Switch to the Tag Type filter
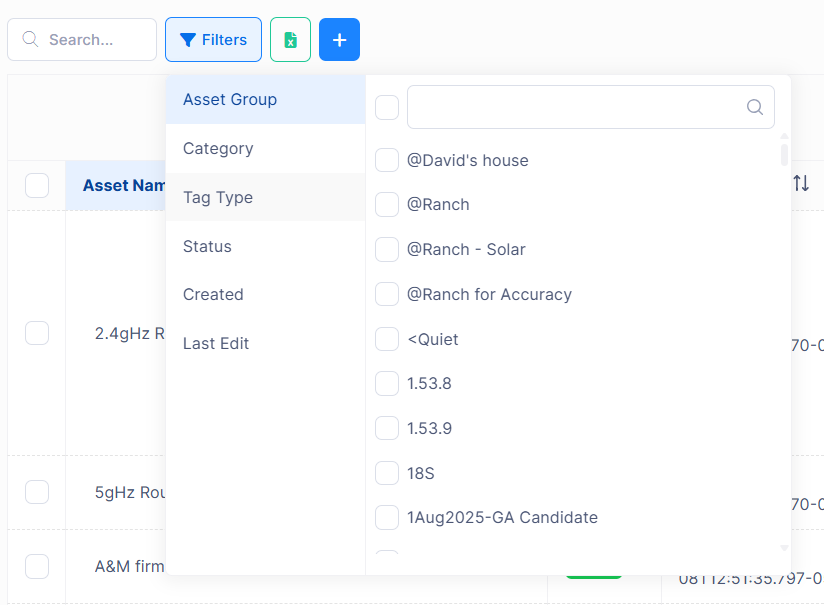Screen dimensions: 824x605 point(218,198)
